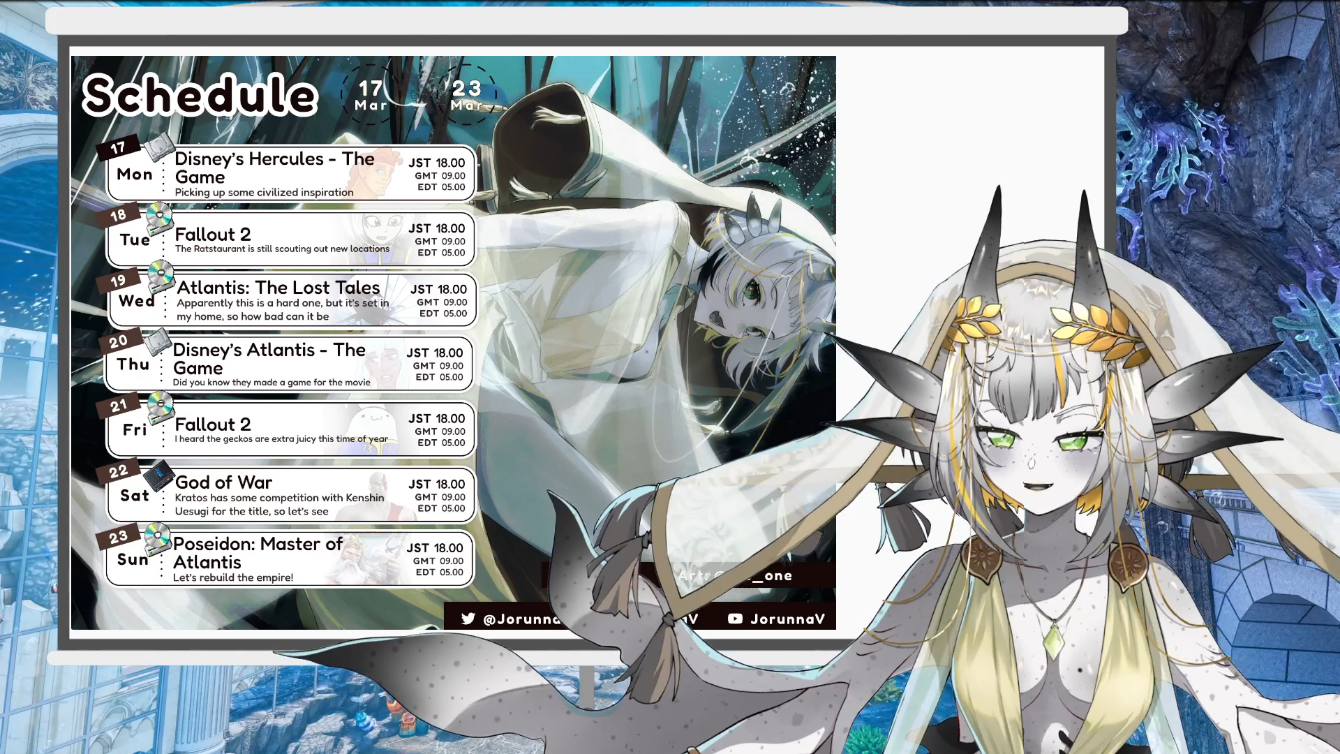Click the large "Schedule" heading
1340x754 pixels.
pos(200,95)
